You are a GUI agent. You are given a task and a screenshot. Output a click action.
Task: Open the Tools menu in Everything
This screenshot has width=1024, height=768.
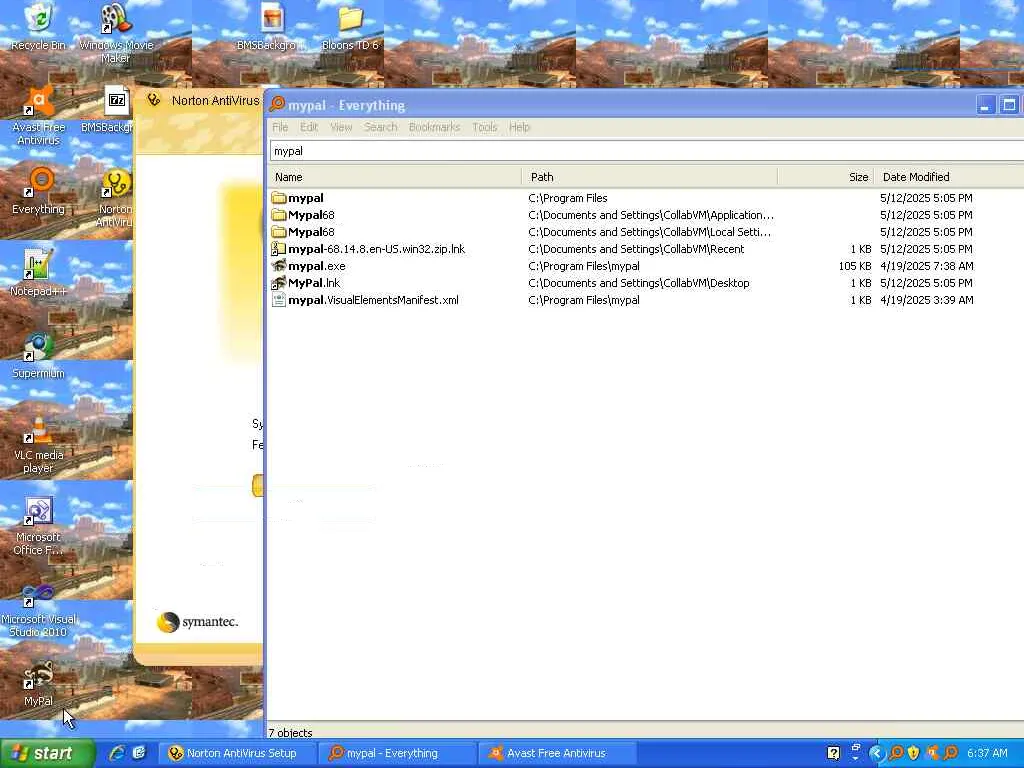click(485, 127)
